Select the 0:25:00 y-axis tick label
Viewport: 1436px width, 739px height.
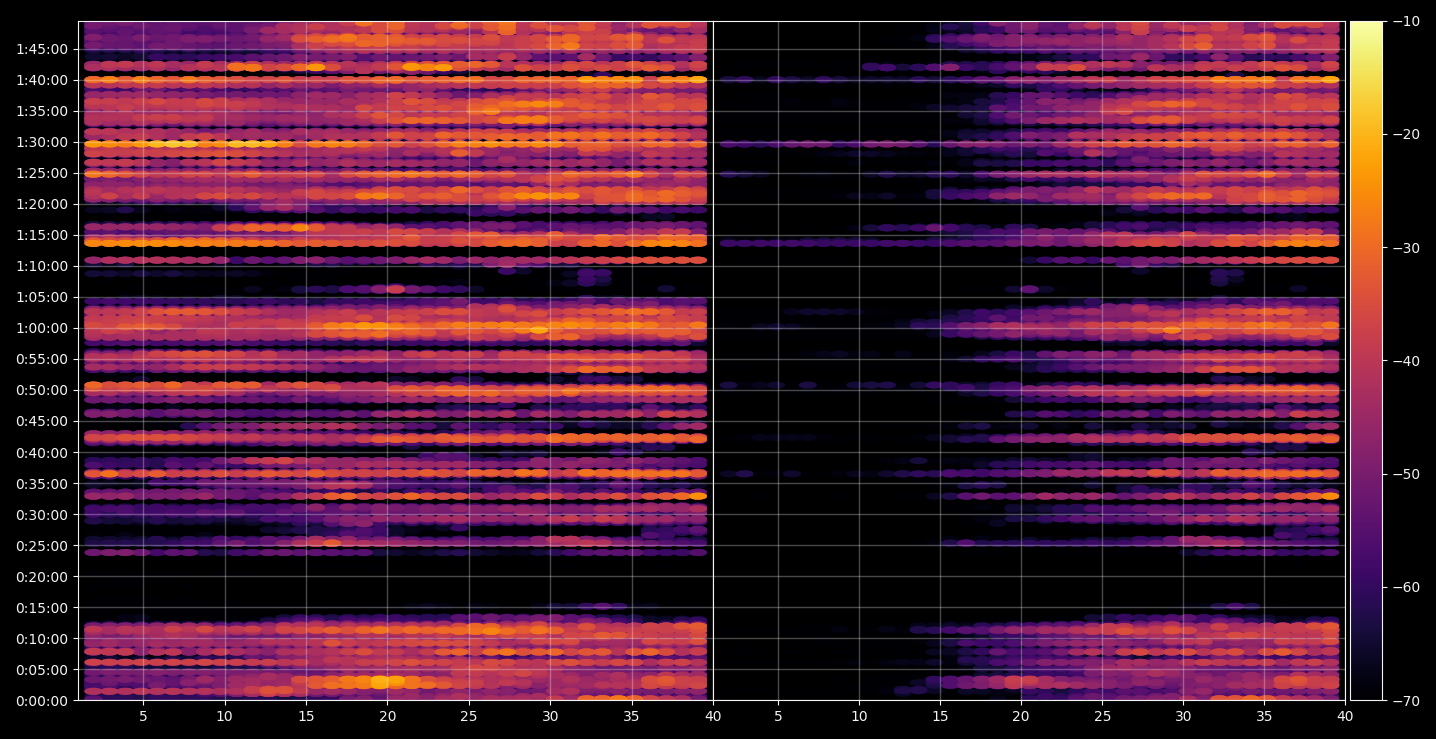(41, 545)
